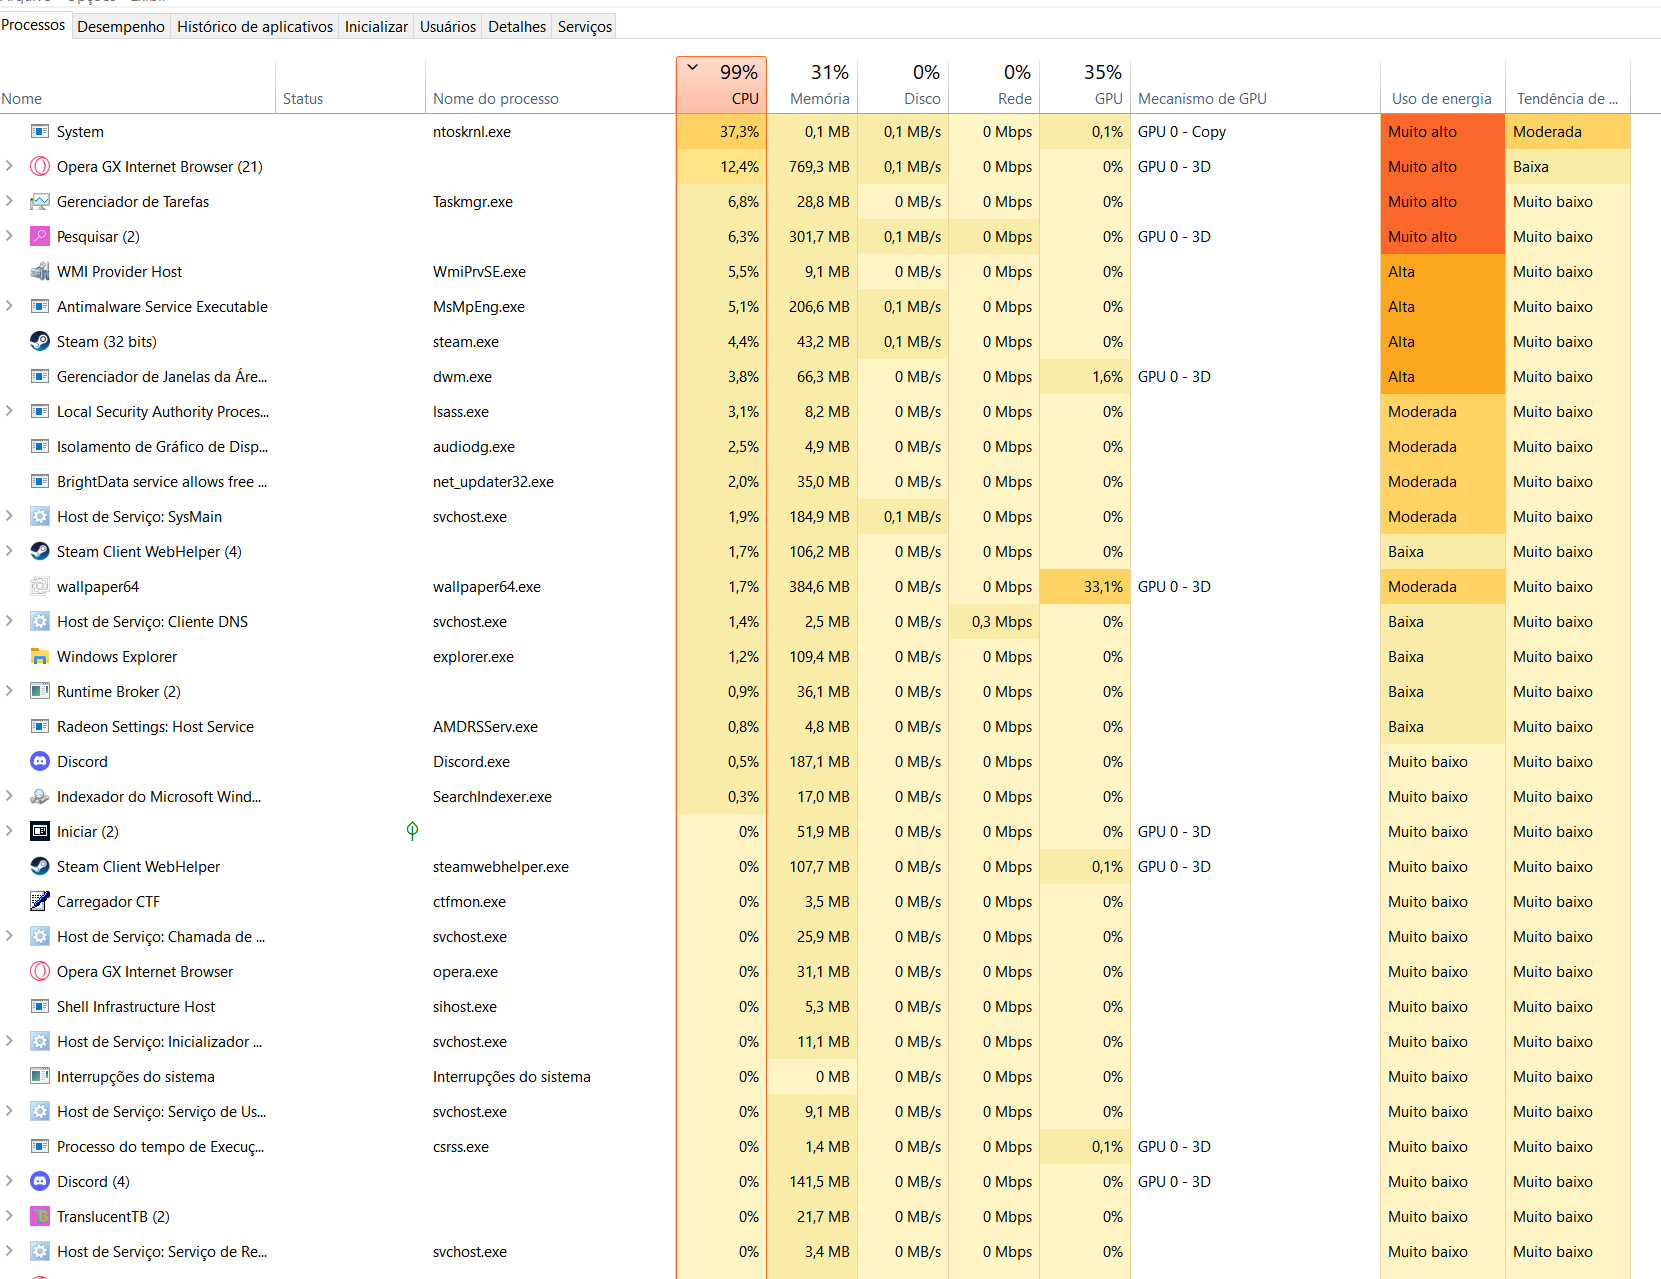Click the Interrupções do sistema icon
The image size is (1661, 1279).
[x=40, y=1077]
